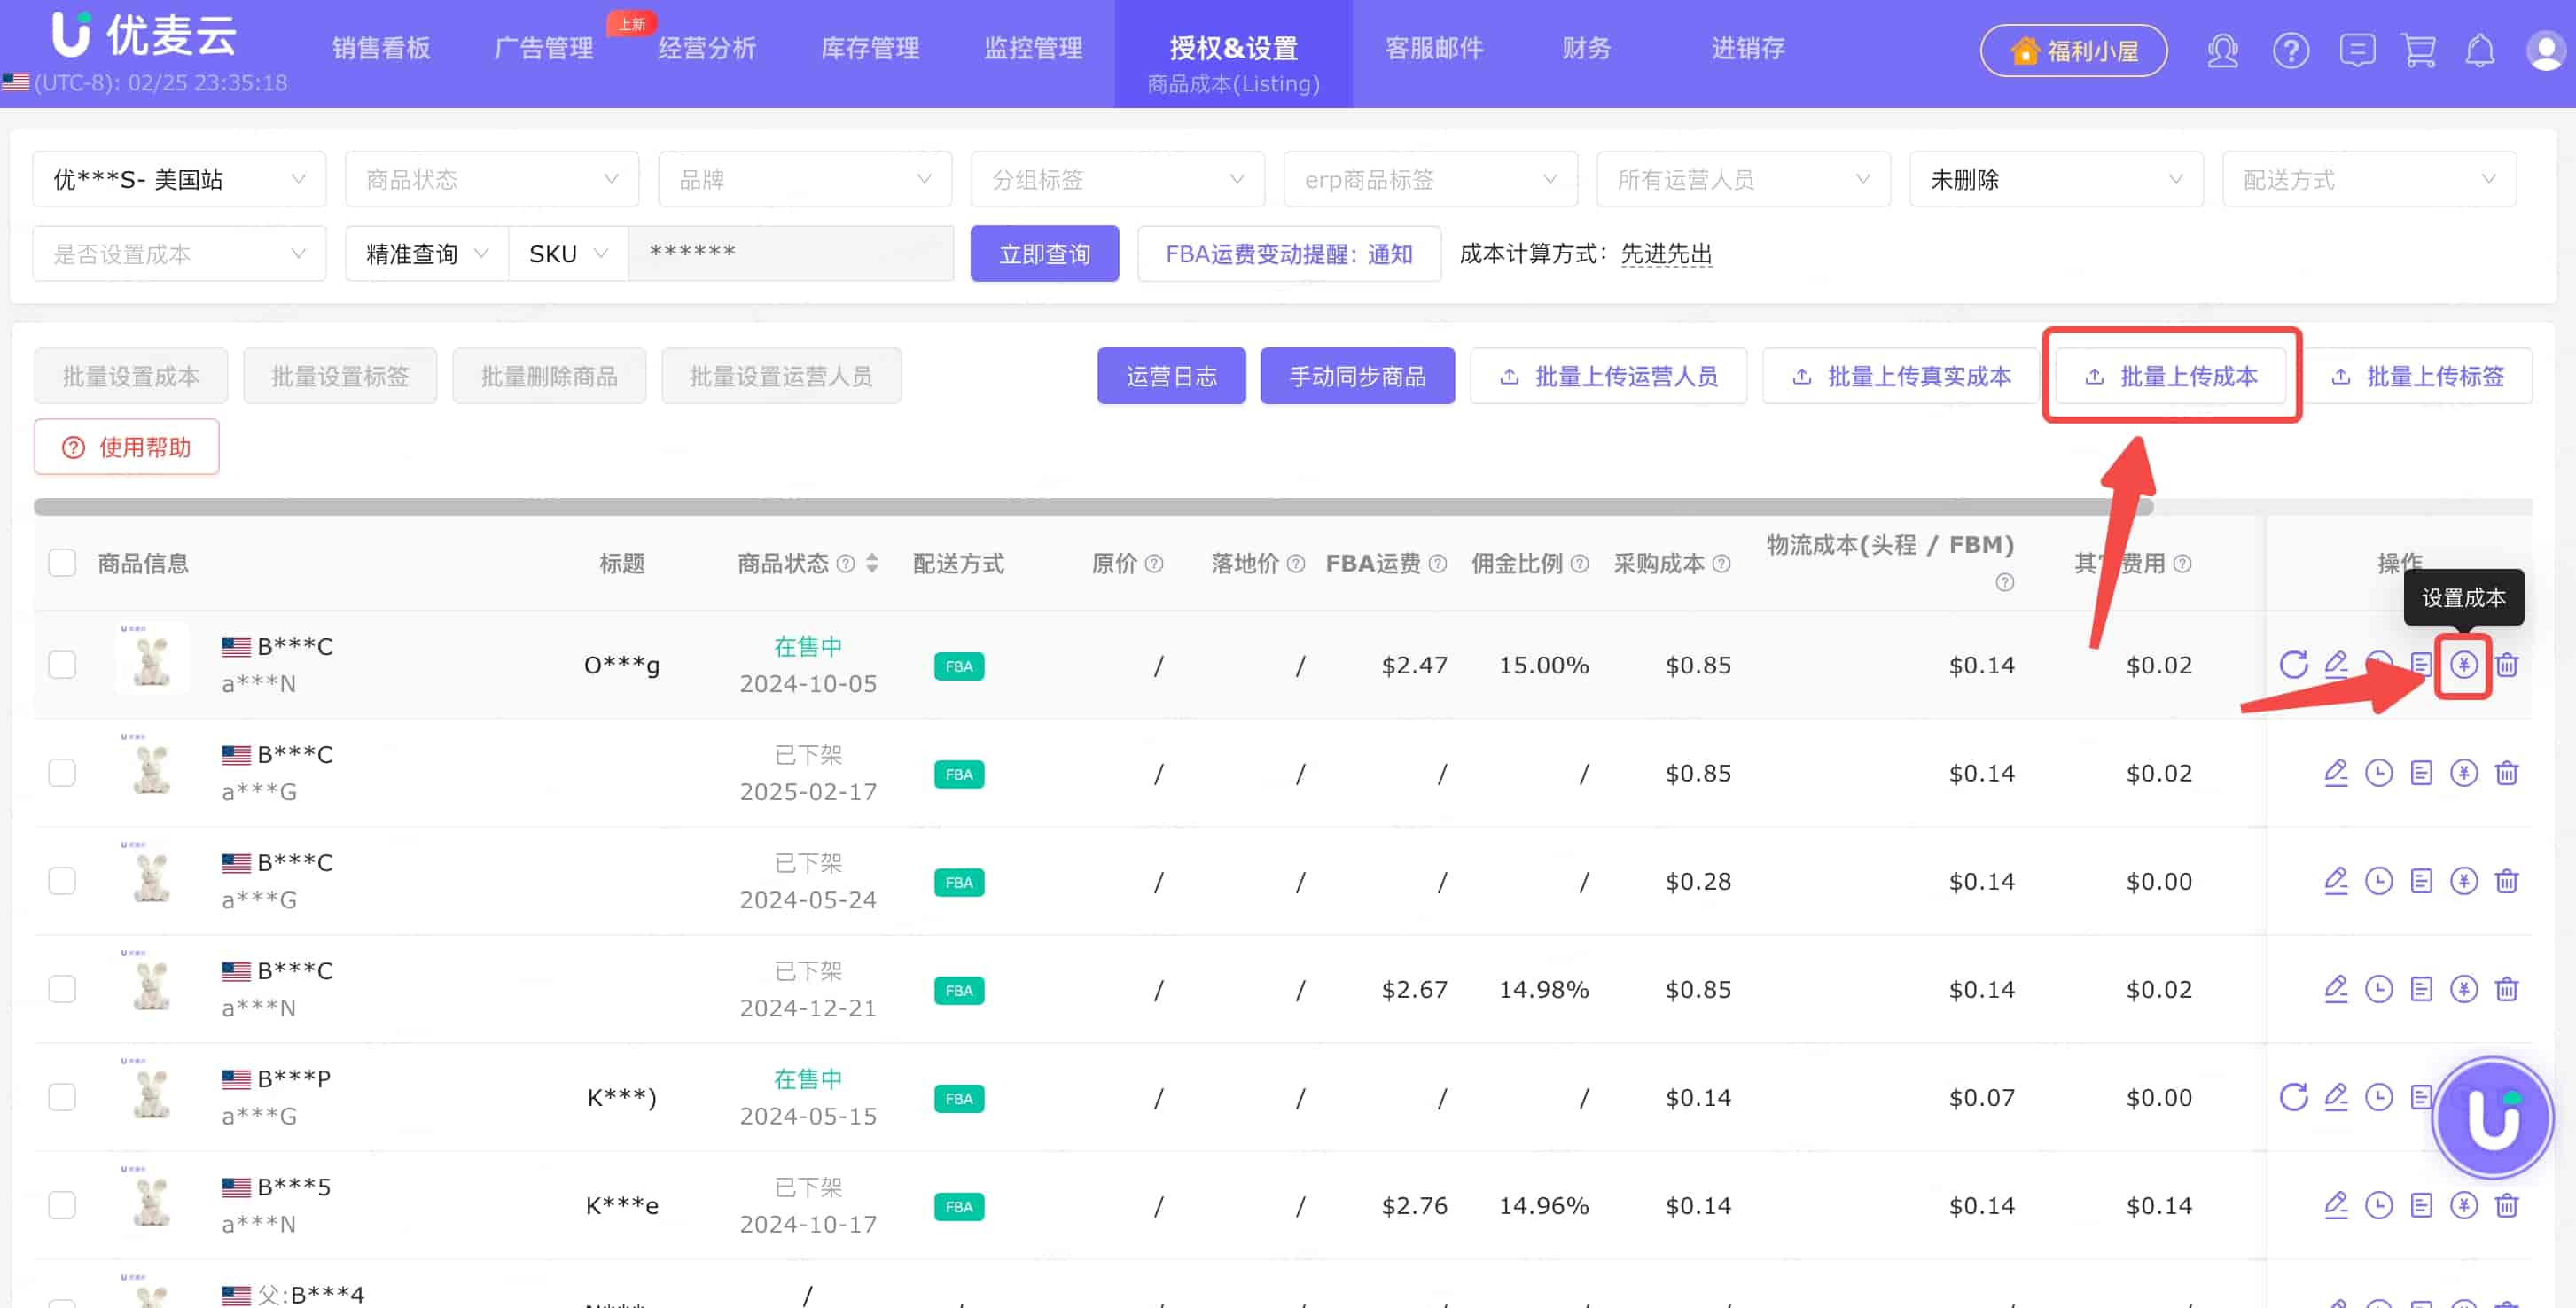The image size is (2576, 1308).
Task: Click refresh icon for the 2024-05-15 row
Action: pos(2293,1096)
